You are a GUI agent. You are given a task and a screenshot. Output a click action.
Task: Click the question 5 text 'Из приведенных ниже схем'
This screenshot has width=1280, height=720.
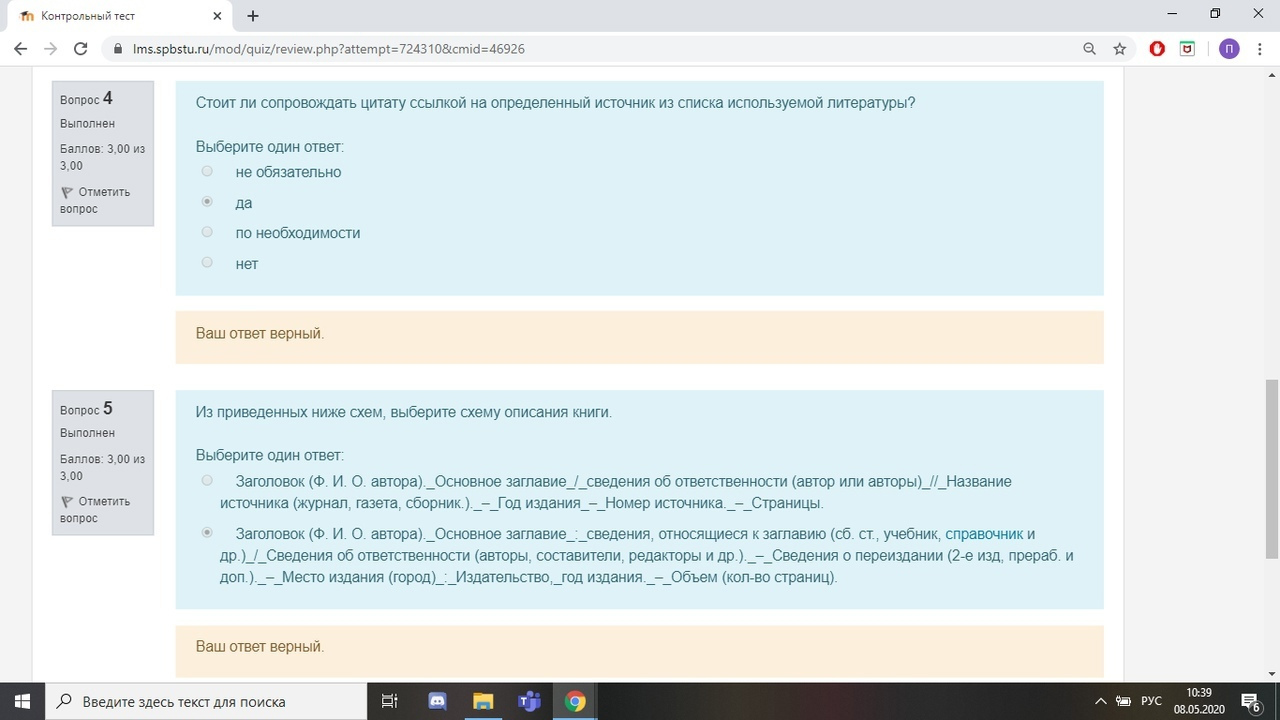(x=403, y=412)
